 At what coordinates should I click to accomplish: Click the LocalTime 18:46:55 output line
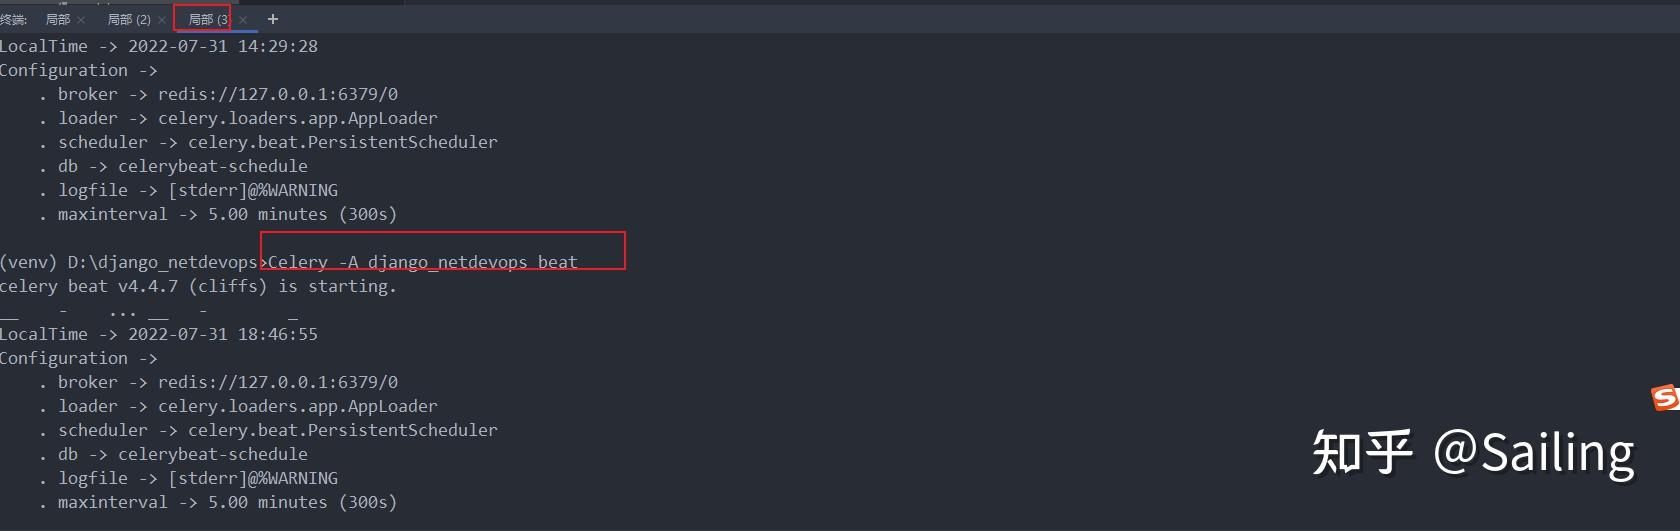click(x=159, y=334)
